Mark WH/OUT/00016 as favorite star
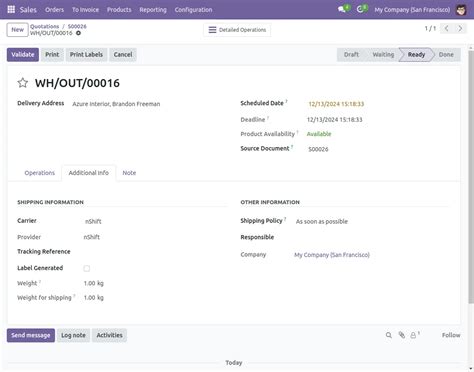The width and height of the screenshot is (474, 372). point(23,83)
